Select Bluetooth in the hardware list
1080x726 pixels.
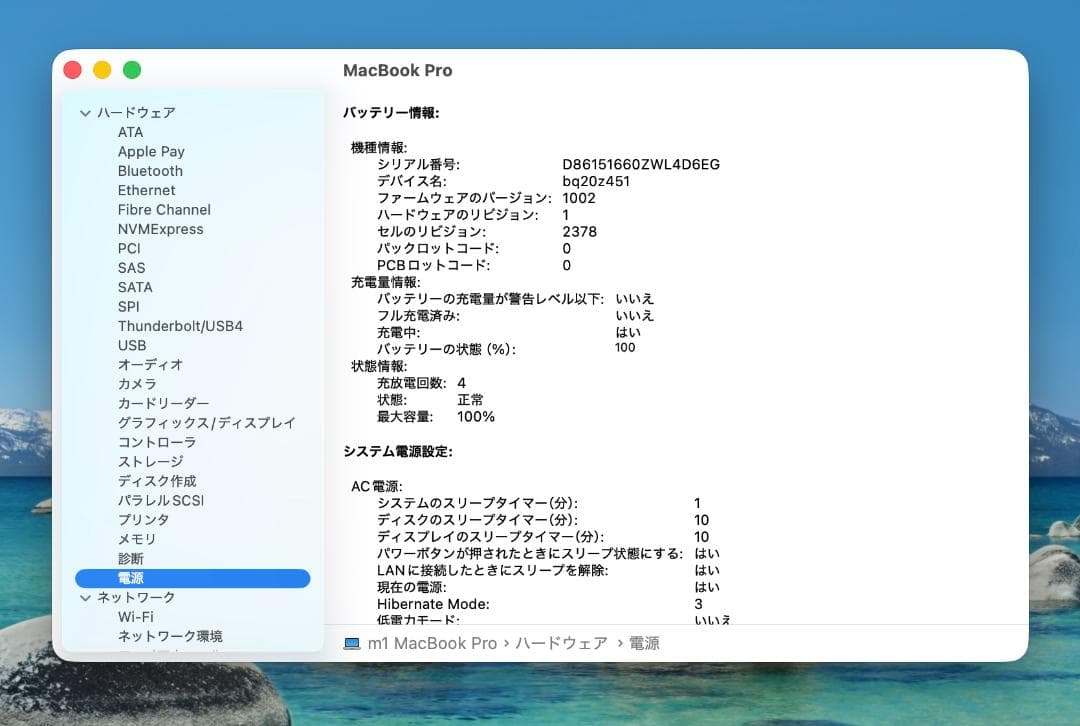click(x=150, y=171)
